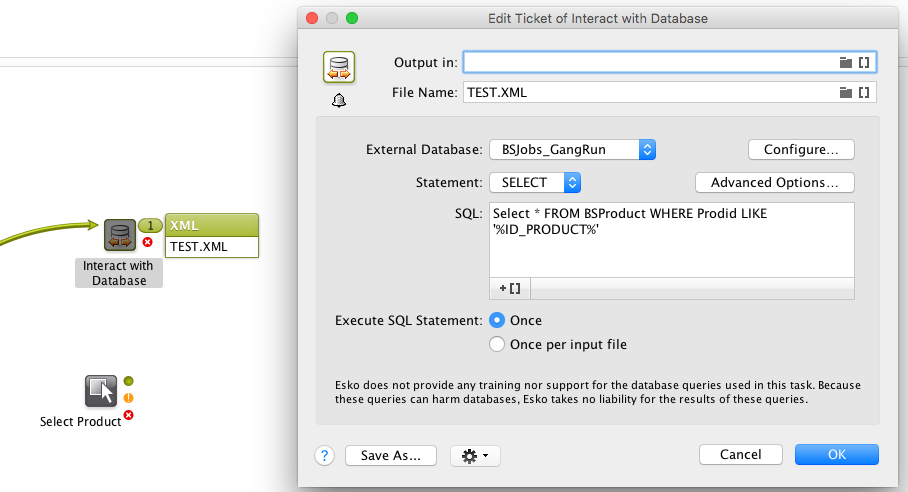Click the red error badge on Interact with Database node
The height and width of the screenshot is (492, 908).
148,242
